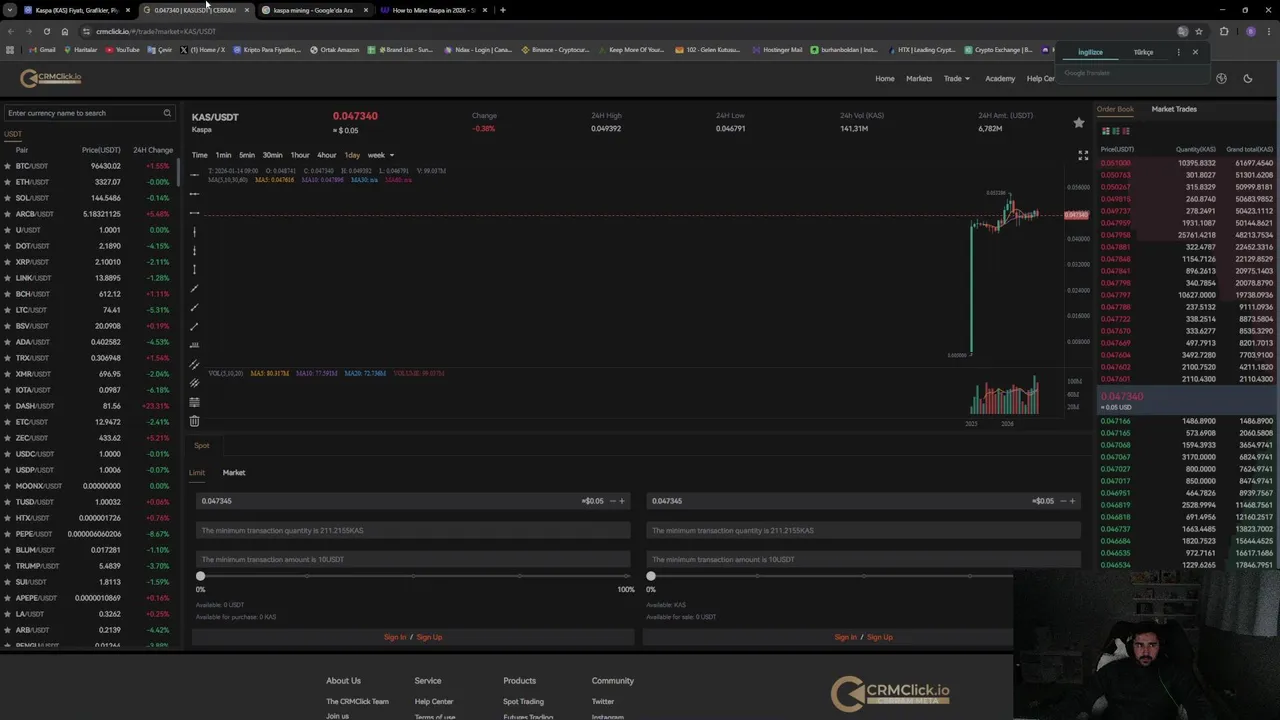
Task: Open the Chrome profile avatar
Action: pos(1250,31)
